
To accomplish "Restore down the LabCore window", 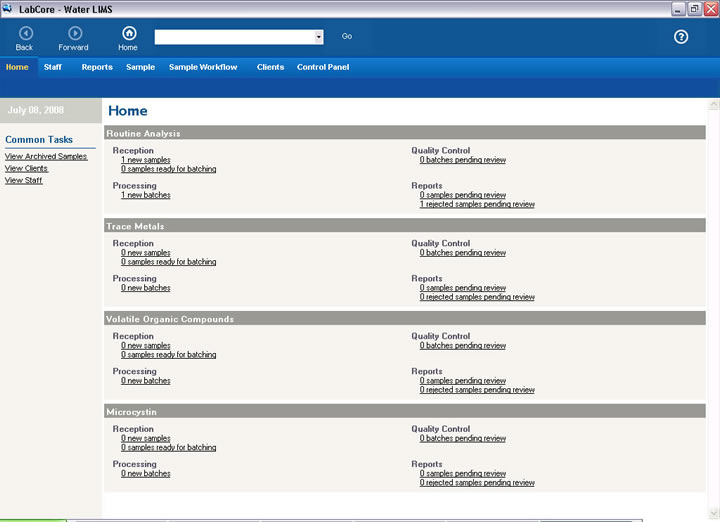I will point(694,9).
